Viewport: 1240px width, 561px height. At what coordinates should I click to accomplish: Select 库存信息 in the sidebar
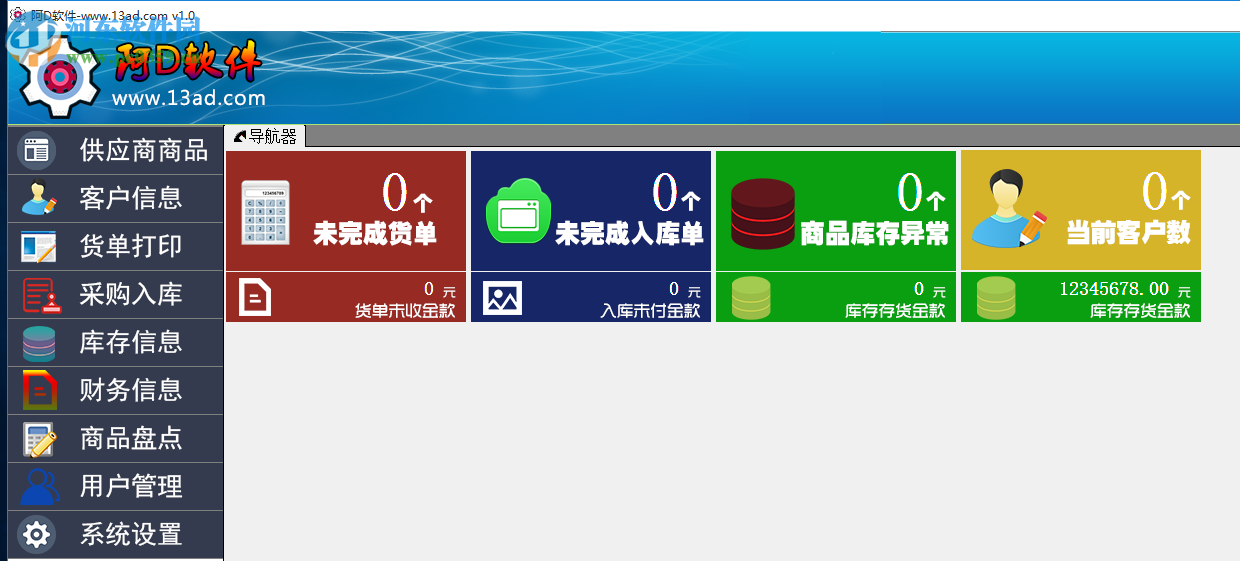pos(115,342)
